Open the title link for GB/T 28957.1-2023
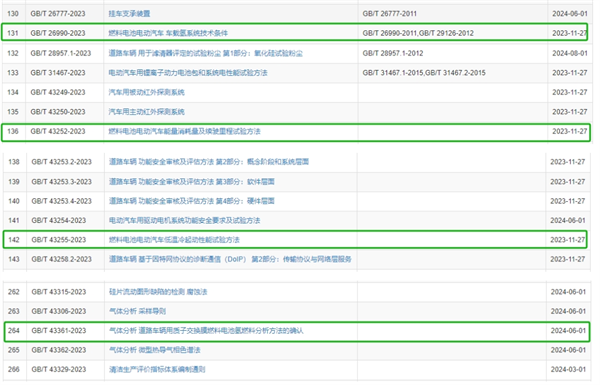The height and width of the screenshot is (385, 600). [205, 53]
